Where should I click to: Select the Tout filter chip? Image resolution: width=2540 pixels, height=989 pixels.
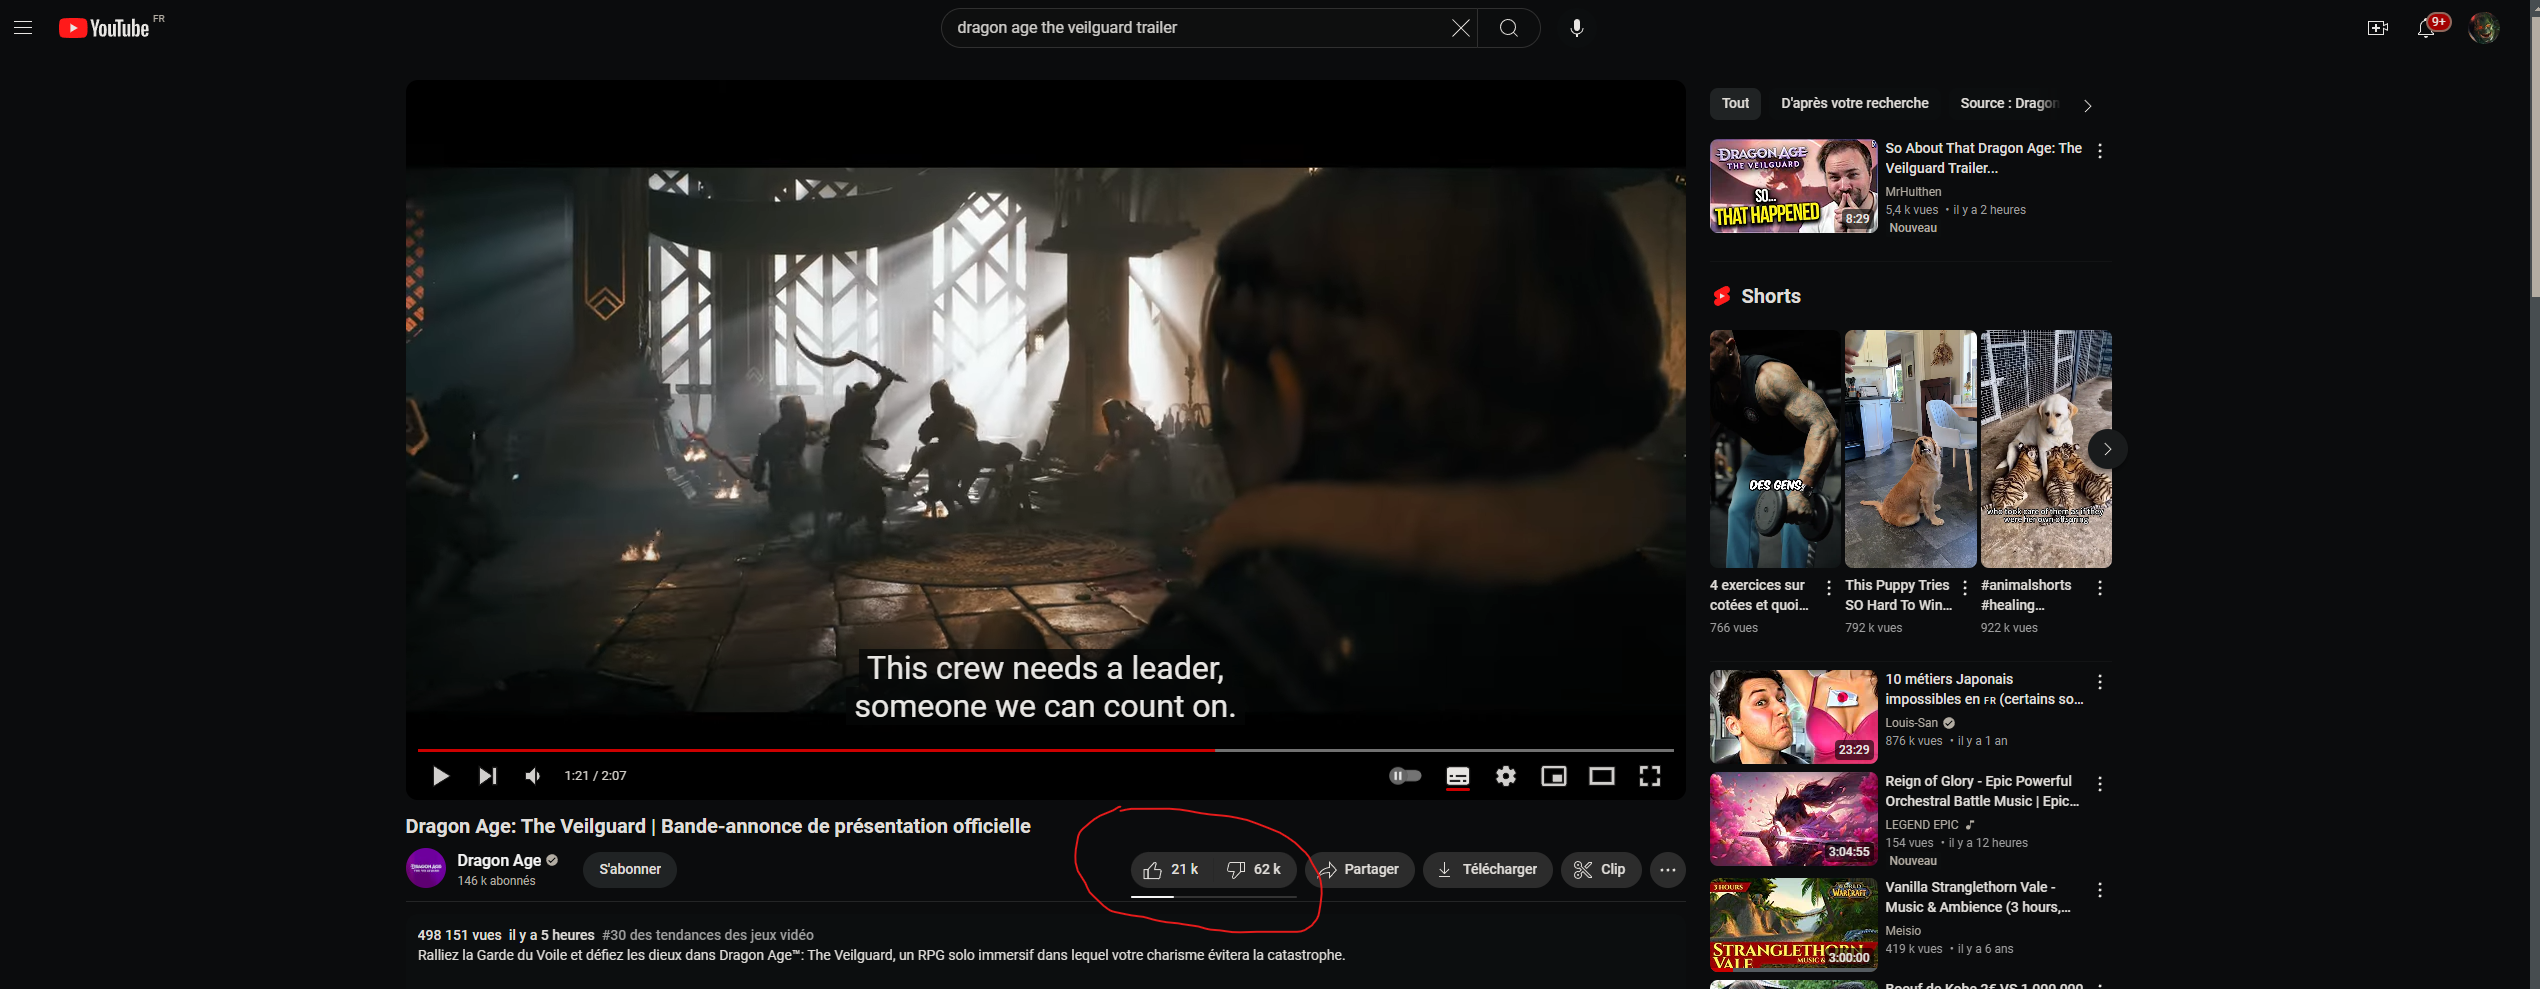(1735, 103)
